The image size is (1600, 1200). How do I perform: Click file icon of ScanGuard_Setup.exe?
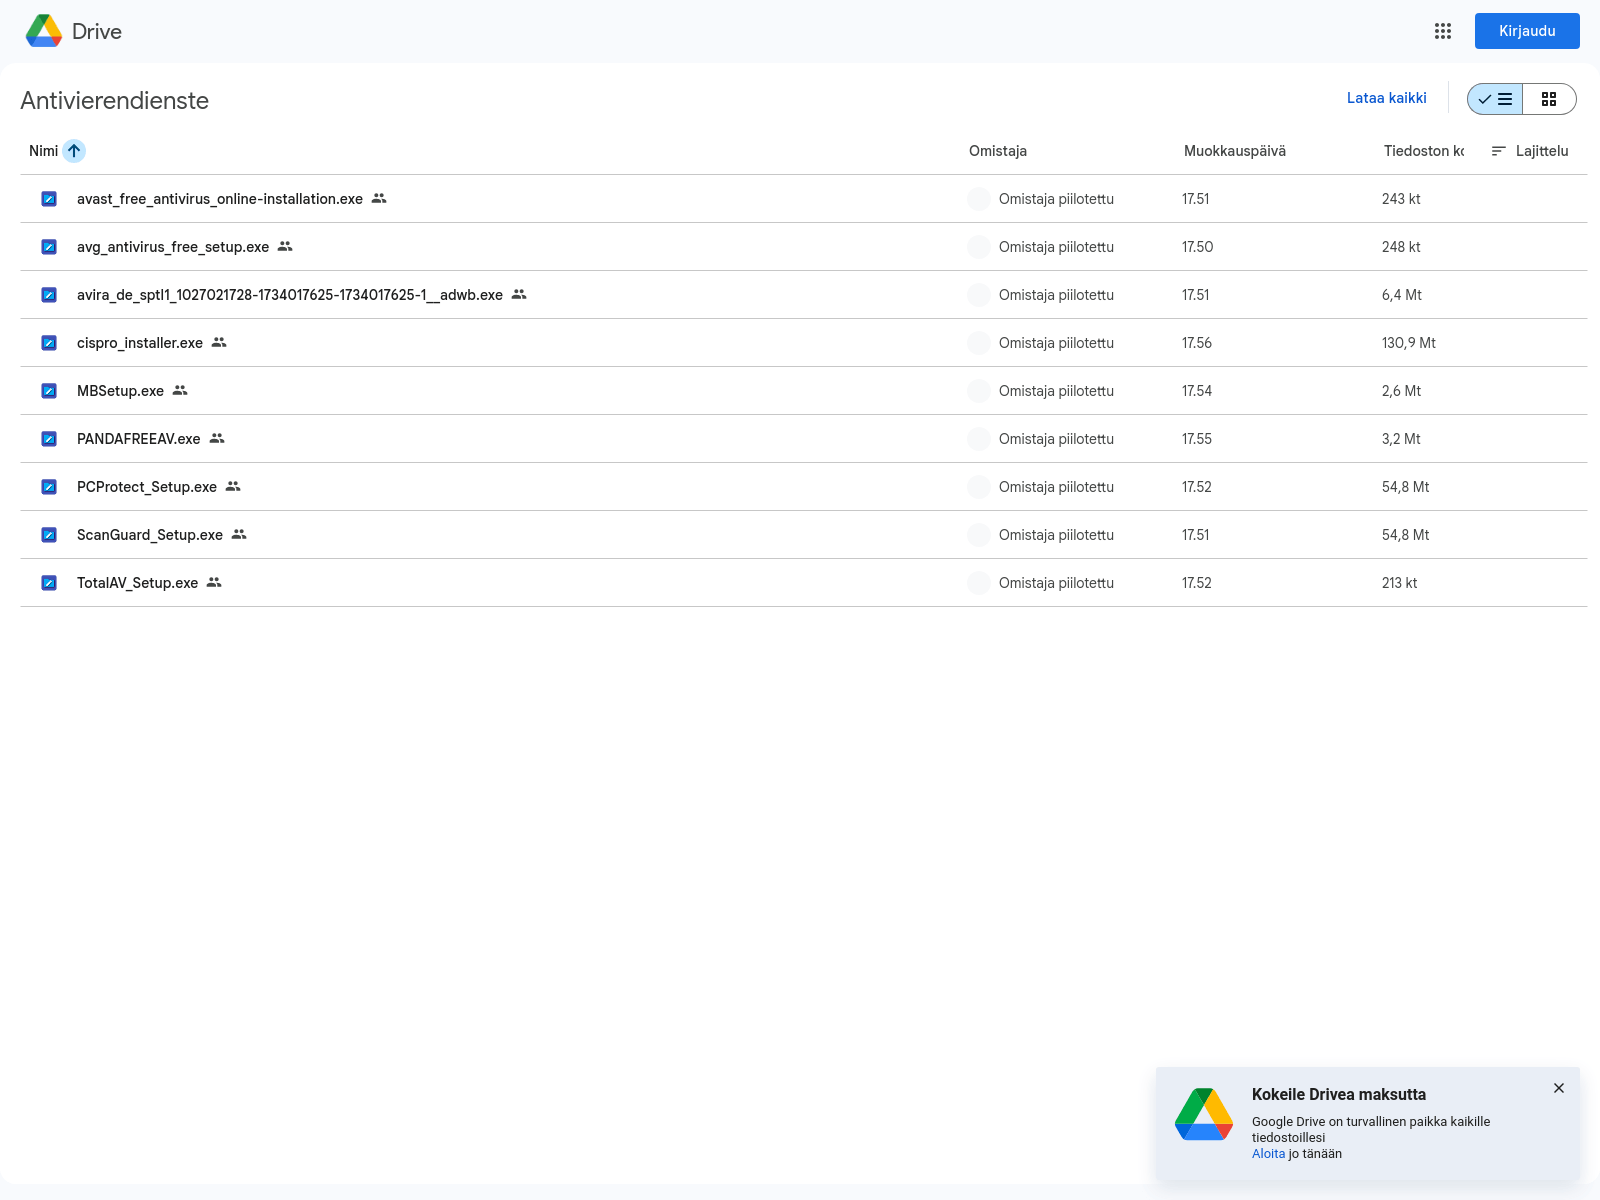coord(49,535)
